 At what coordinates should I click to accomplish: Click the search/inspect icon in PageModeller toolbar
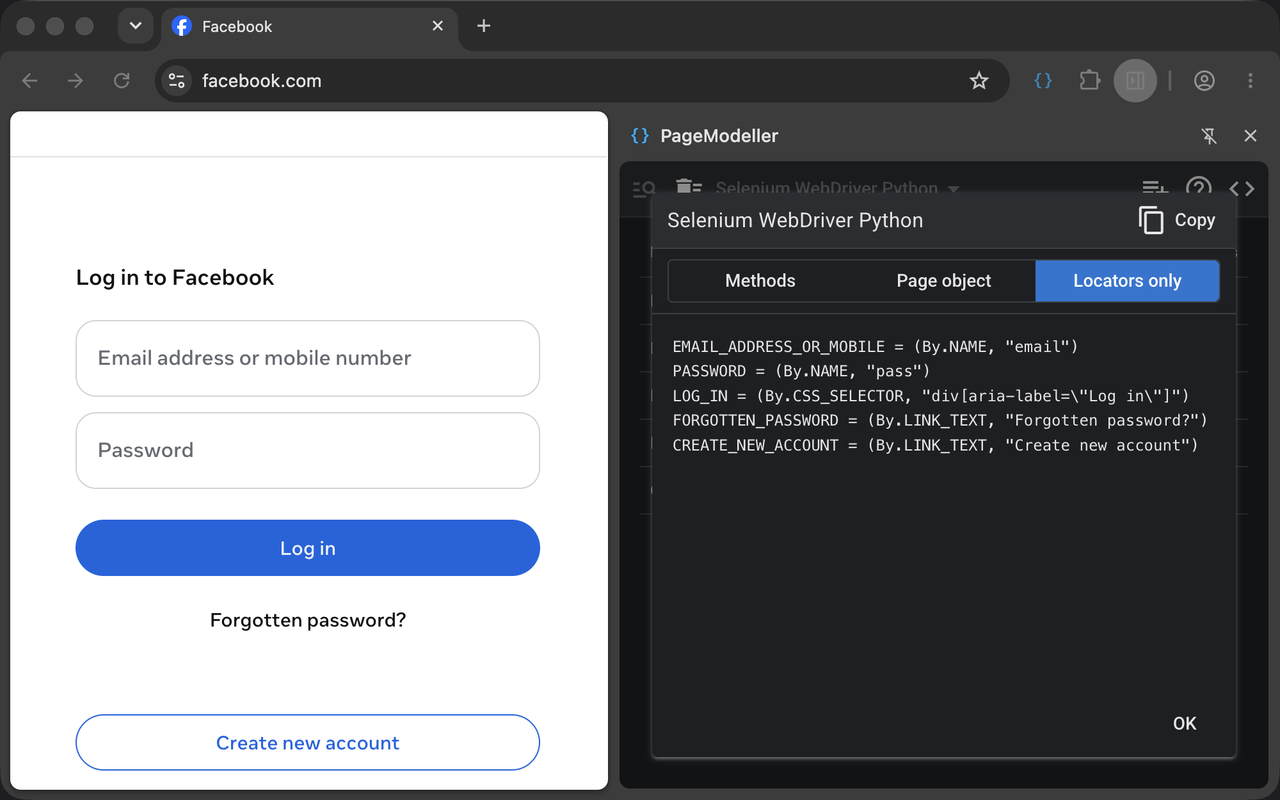[x=645, y=188]
